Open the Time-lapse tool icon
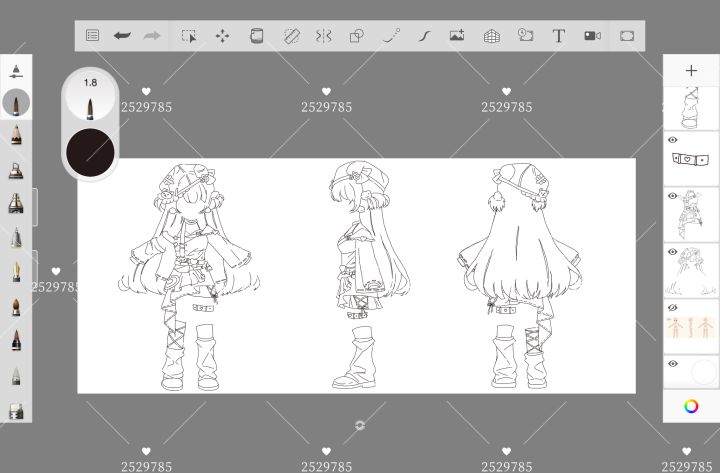The image size is (720, 473). [525, 35]
